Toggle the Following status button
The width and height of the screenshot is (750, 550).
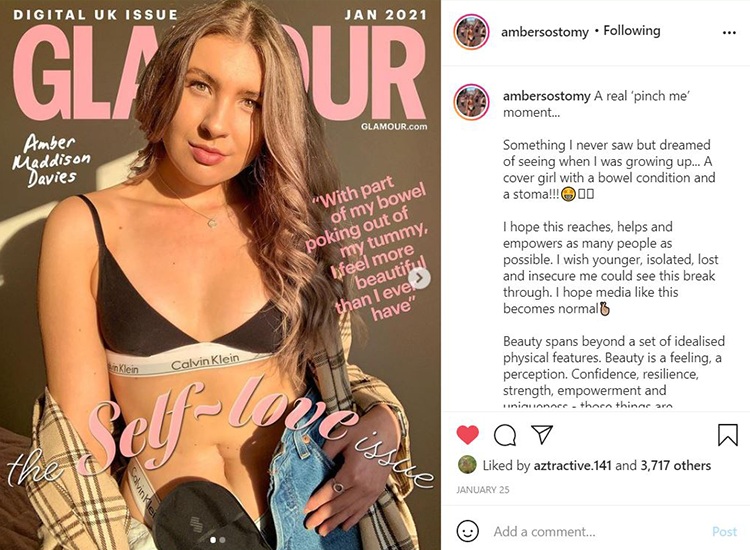coord(631,31)
